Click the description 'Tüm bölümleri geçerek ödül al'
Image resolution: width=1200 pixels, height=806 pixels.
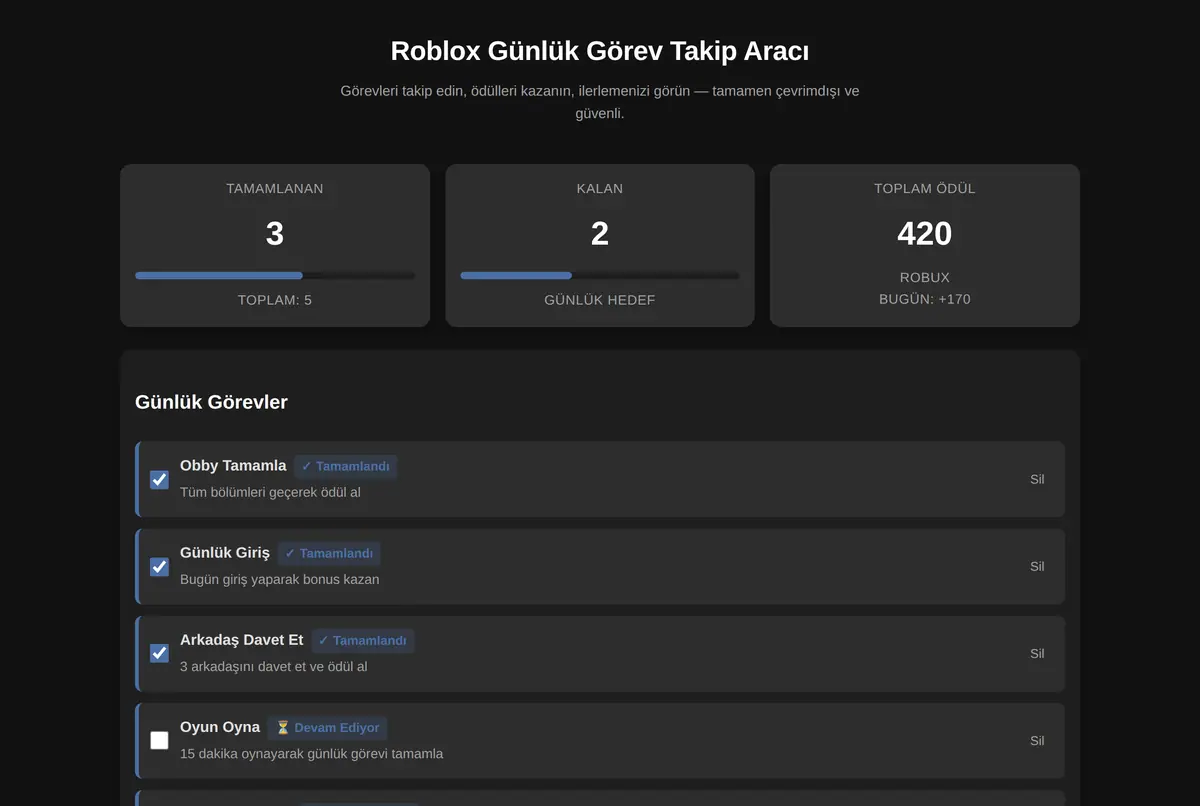pyautogui.click(x=270, y=492)
